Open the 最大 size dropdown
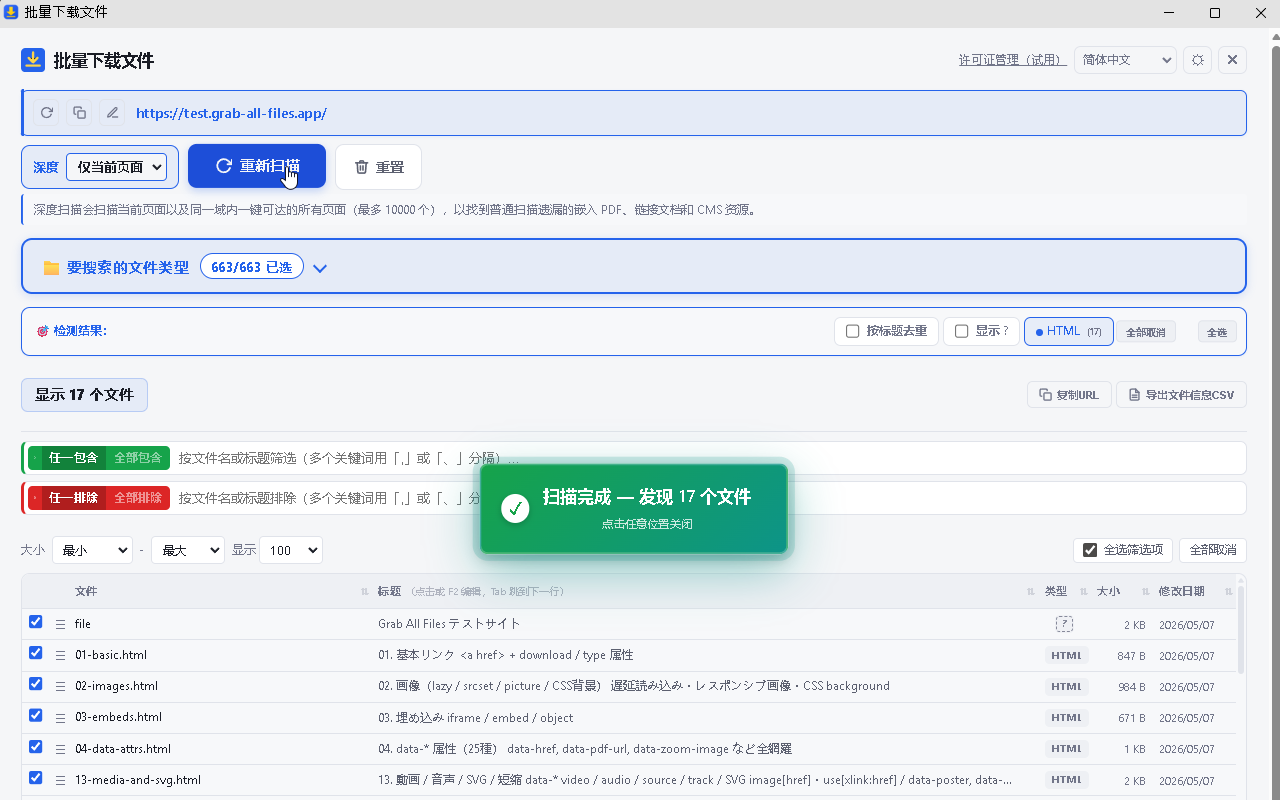1280x800 pixels. pos(187,550)
